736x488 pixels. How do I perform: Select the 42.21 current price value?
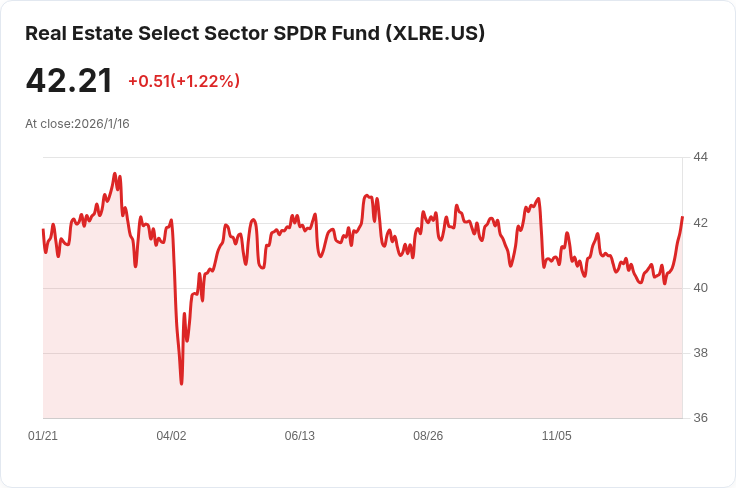(69, 81)
